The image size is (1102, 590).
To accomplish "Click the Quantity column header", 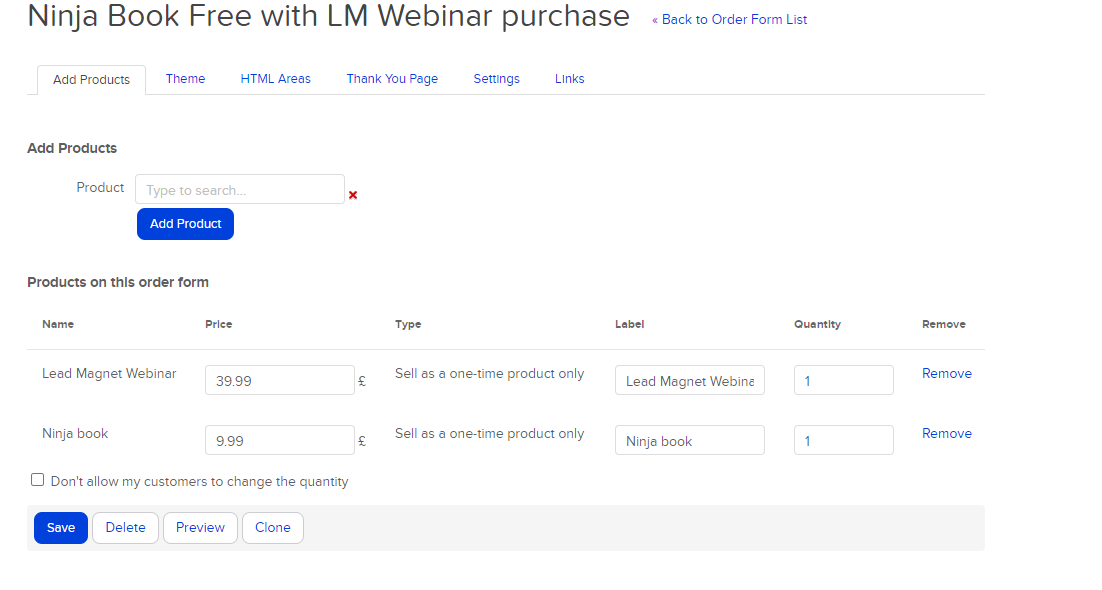I will [x=817, y=324].
